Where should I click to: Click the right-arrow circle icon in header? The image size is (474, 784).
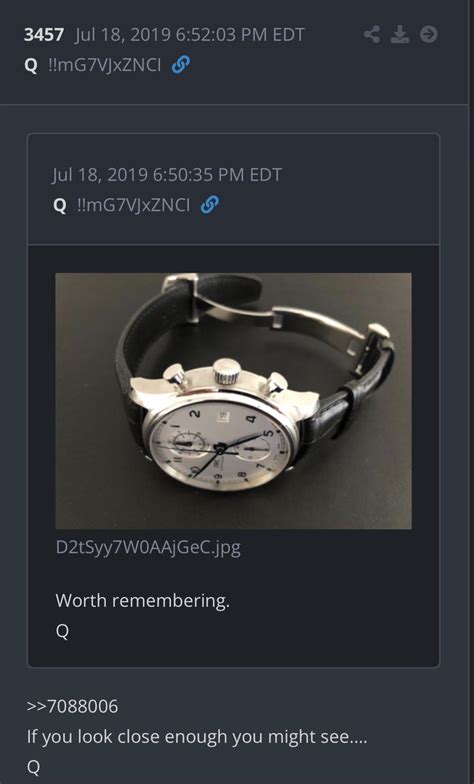pyautogui.click(x=429, y=34)
